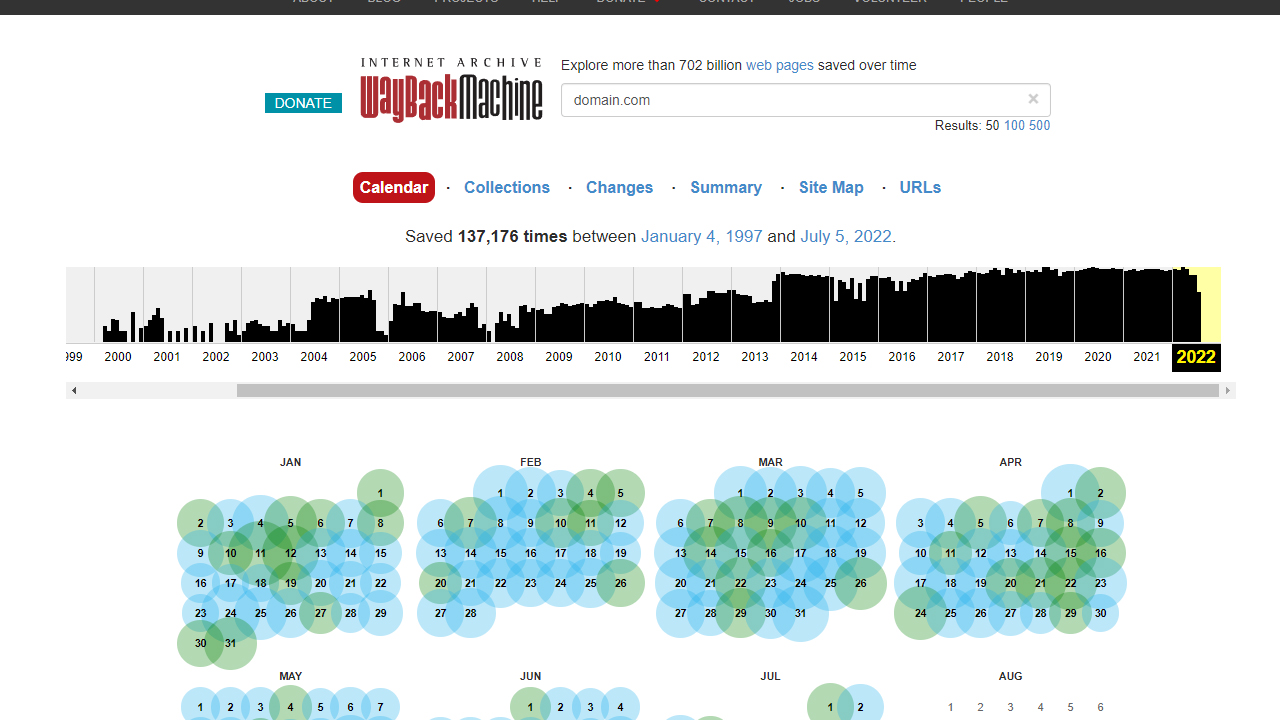Open the Summary tab
Image resolution: width=1280 pixels, height=720 pixels.
coord(726,187)
